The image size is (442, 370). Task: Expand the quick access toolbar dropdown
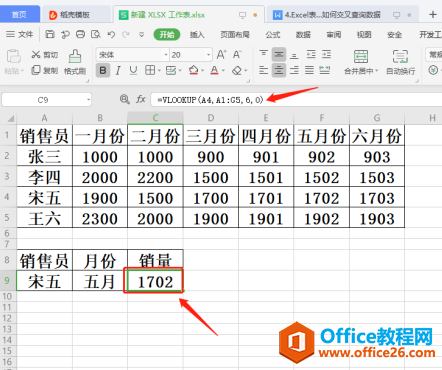(x=142, y=34)
